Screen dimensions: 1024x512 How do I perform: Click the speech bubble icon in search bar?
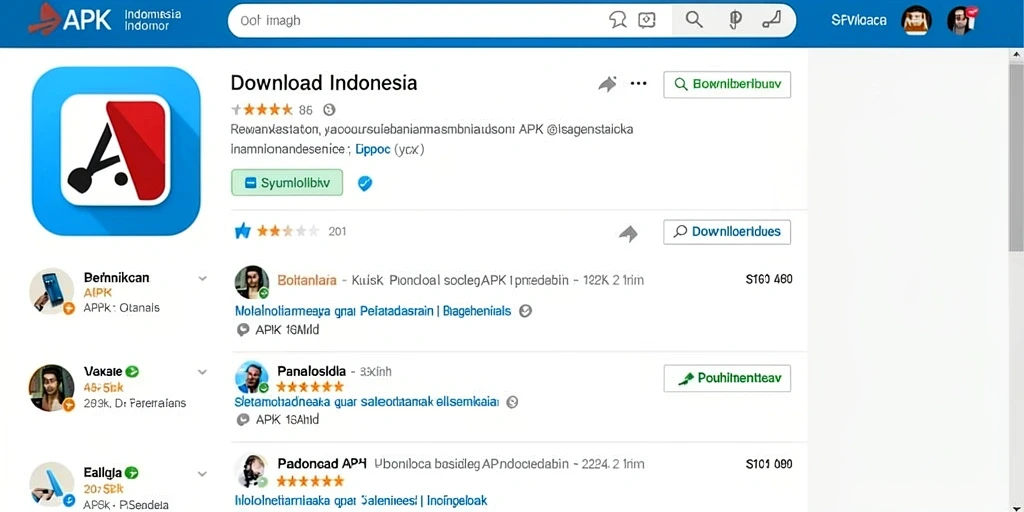click(x=617, y=20)
